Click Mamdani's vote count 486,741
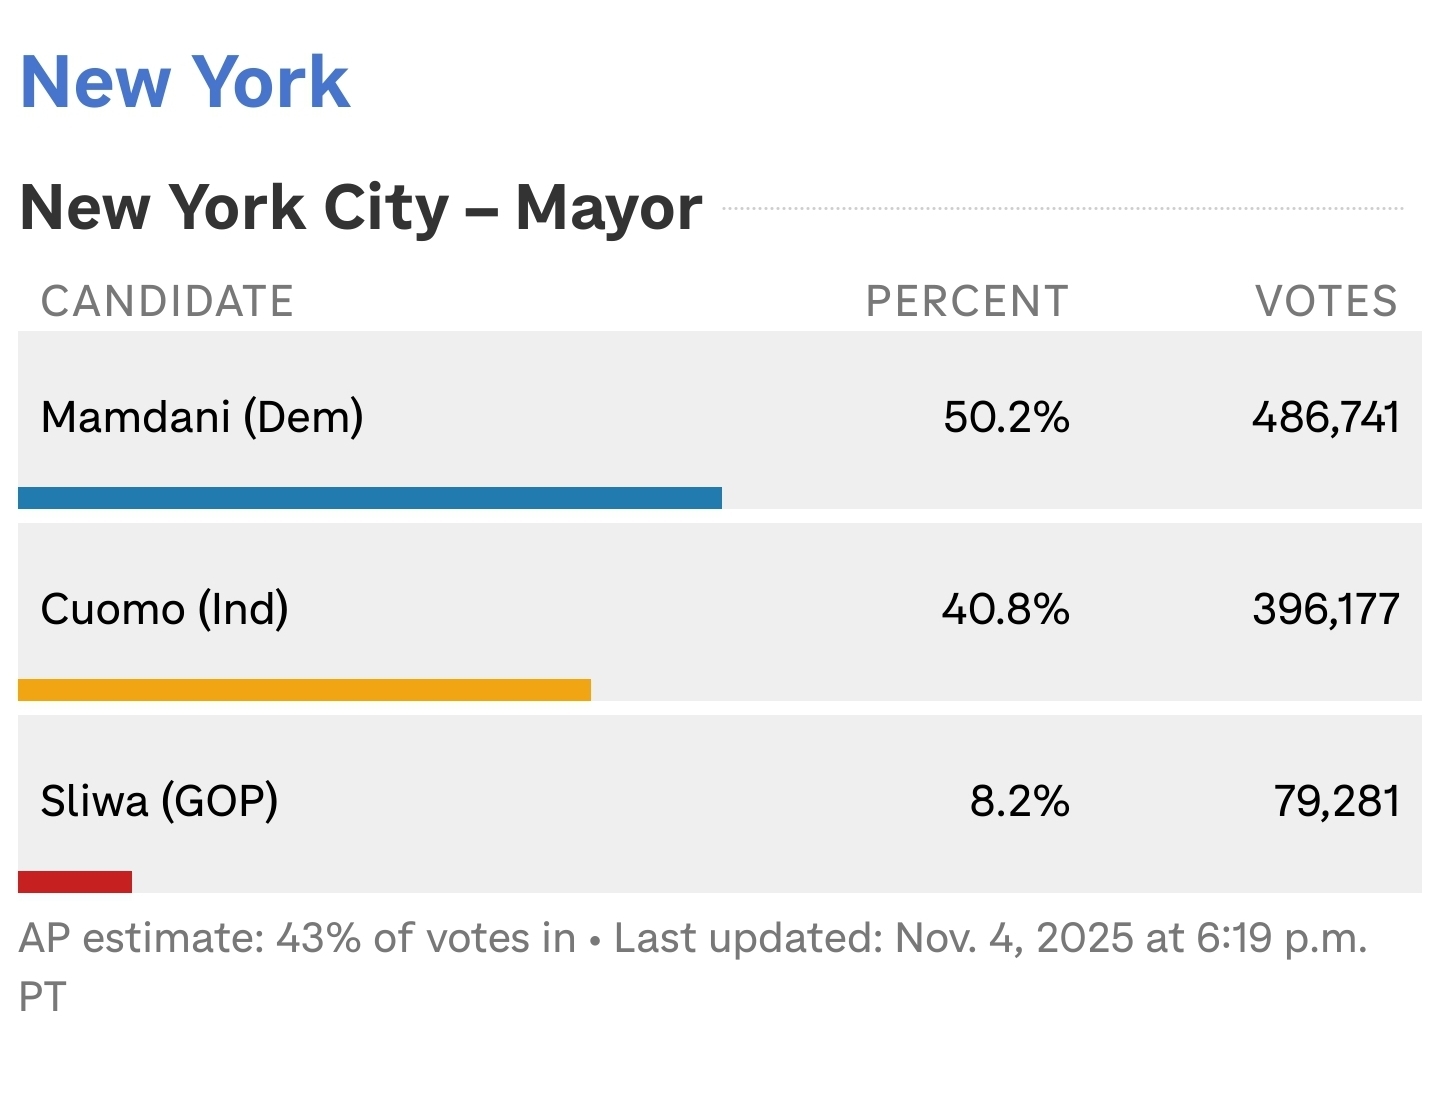The image size is (1440, 1107). [1325, 417]
